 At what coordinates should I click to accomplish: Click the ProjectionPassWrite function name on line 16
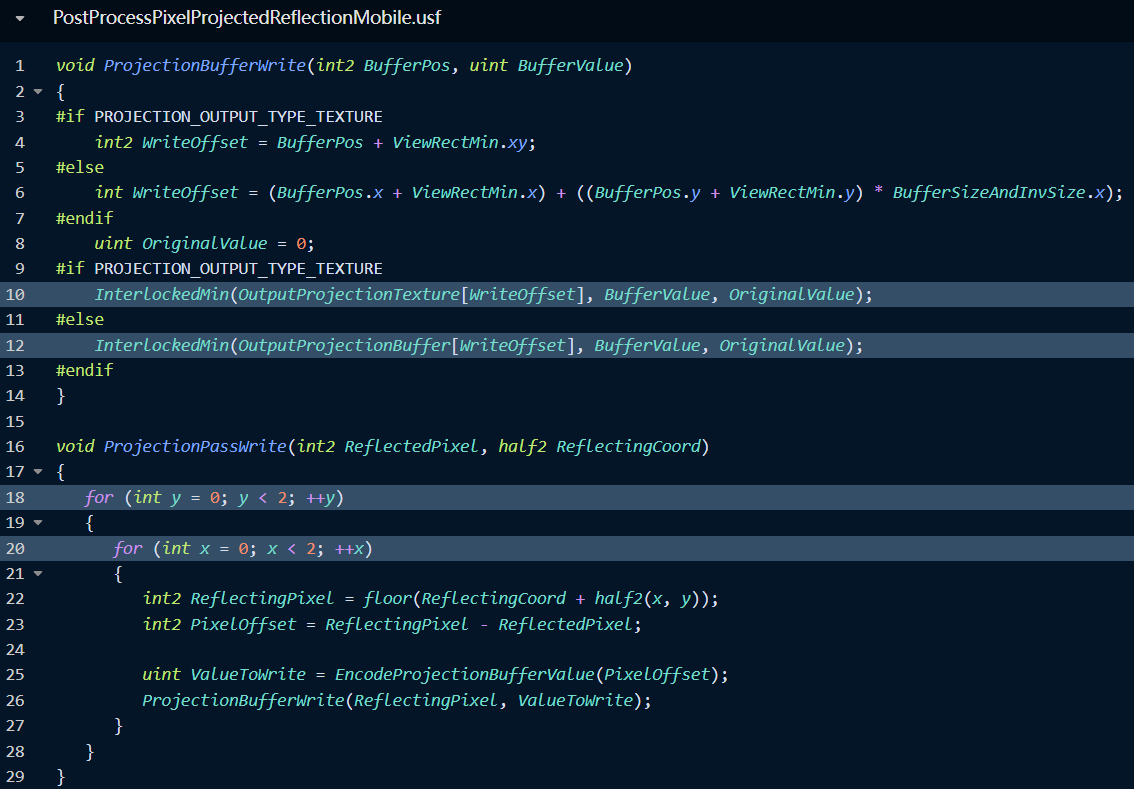point(194,447)
